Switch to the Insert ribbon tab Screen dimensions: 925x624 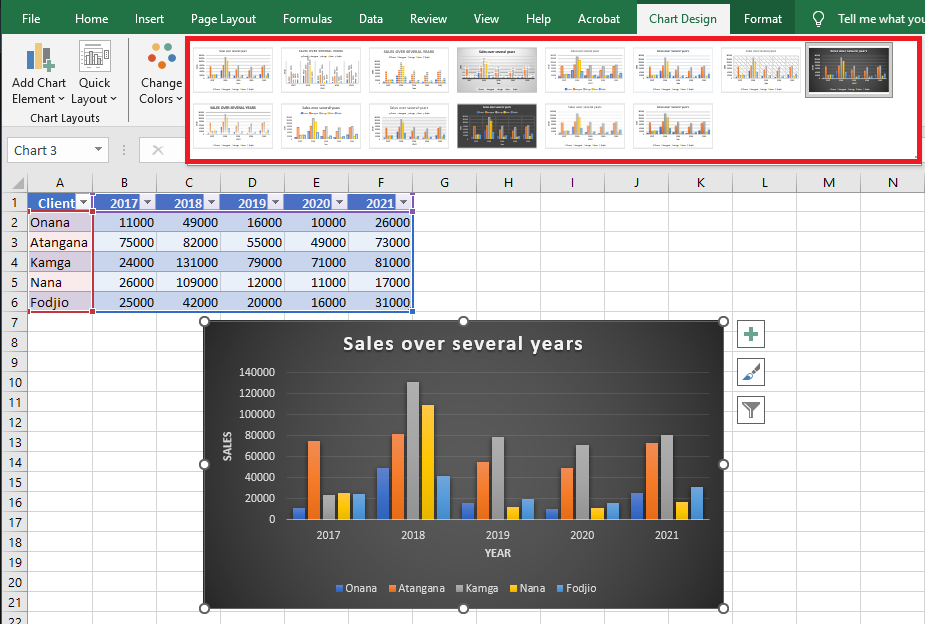pyautogui.click(x=149, y=19)
